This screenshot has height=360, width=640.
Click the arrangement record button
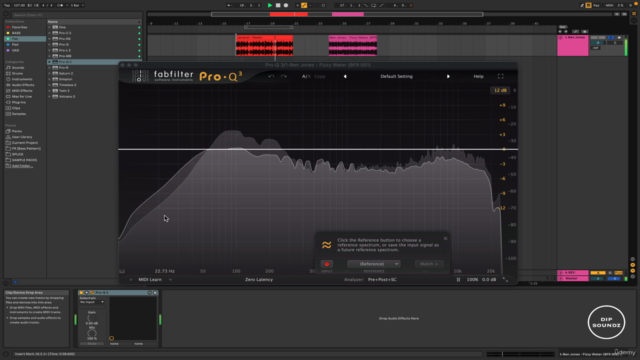(286, 5)
